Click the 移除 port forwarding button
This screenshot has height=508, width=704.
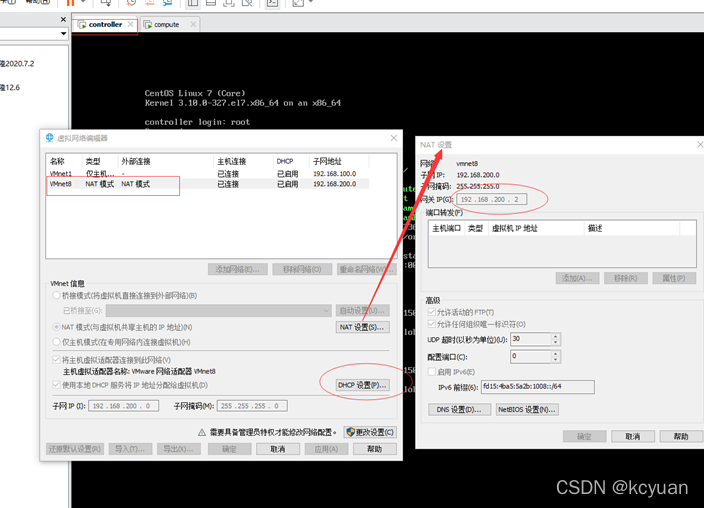626,278
